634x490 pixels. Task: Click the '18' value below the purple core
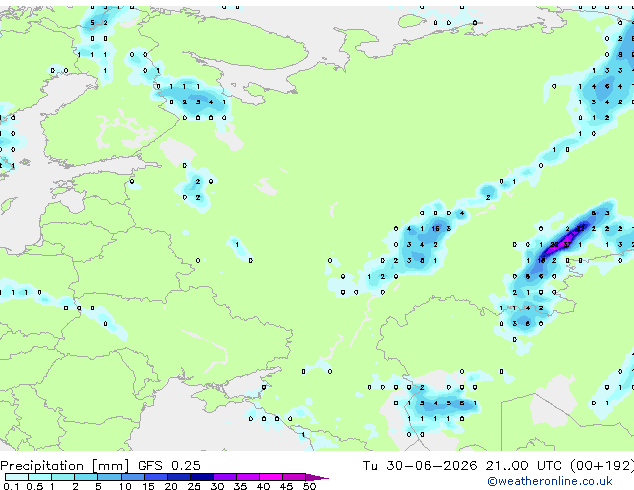click(x=541, y=261)
